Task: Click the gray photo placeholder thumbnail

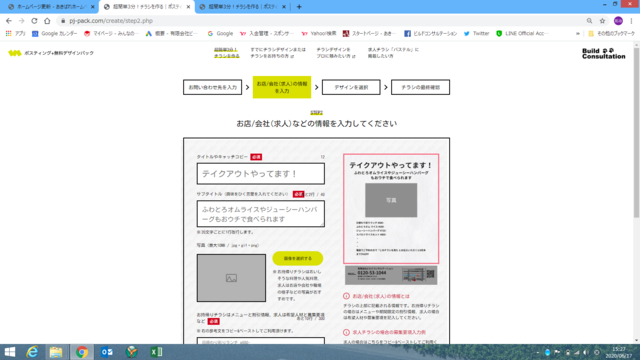Action: [231, 278]
